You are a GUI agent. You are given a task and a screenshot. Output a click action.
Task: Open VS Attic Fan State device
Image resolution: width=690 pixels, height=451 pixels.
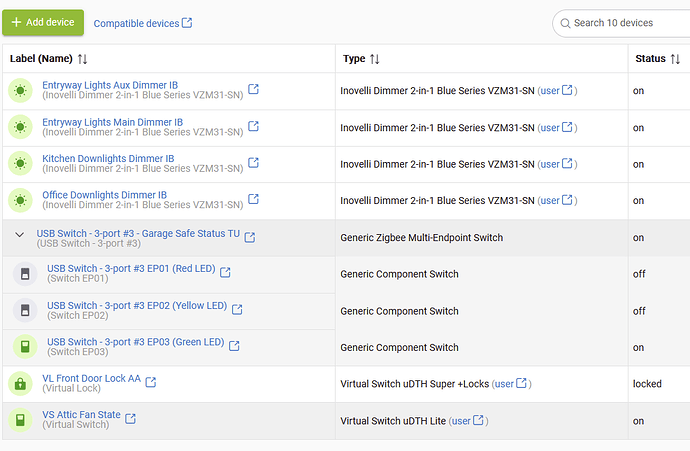[81, 415]
